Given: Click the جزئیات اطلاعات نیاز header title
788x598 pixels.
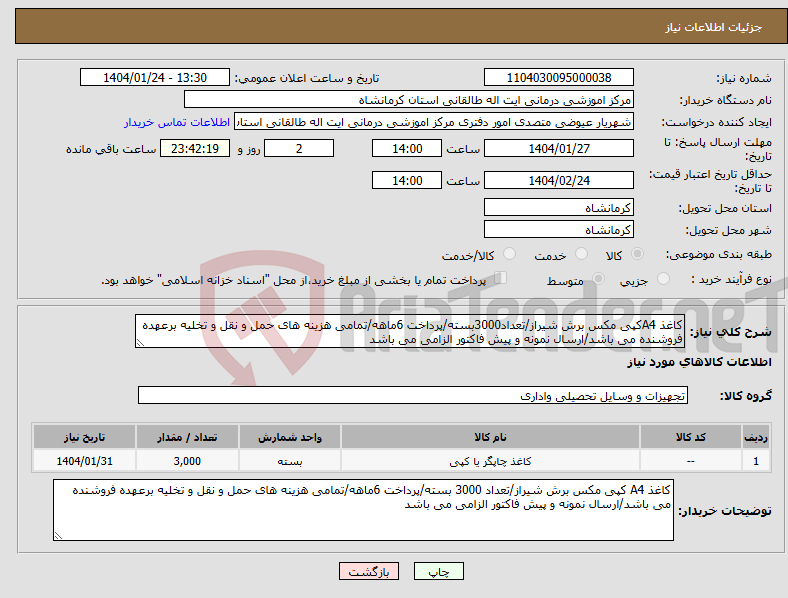Looking at the screenshot, I should [714, 27].
